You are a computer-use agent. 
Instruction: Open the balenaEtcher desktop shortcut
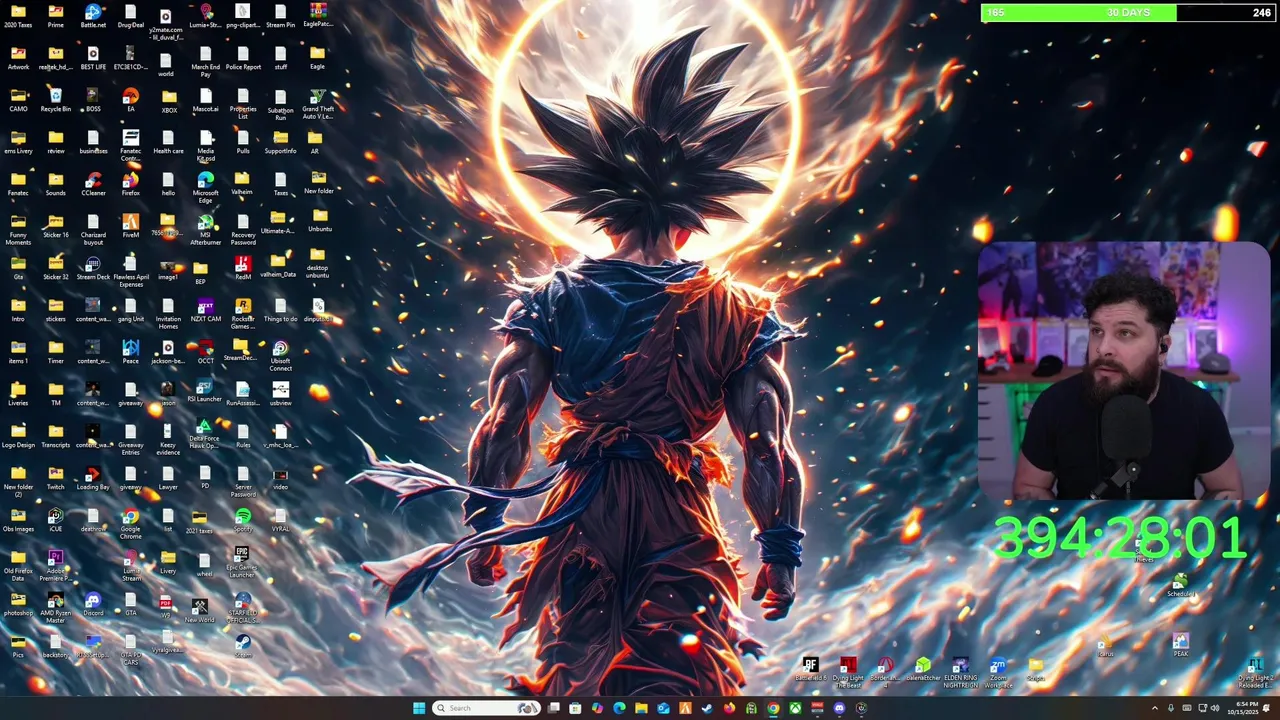(x=923, y=670)
